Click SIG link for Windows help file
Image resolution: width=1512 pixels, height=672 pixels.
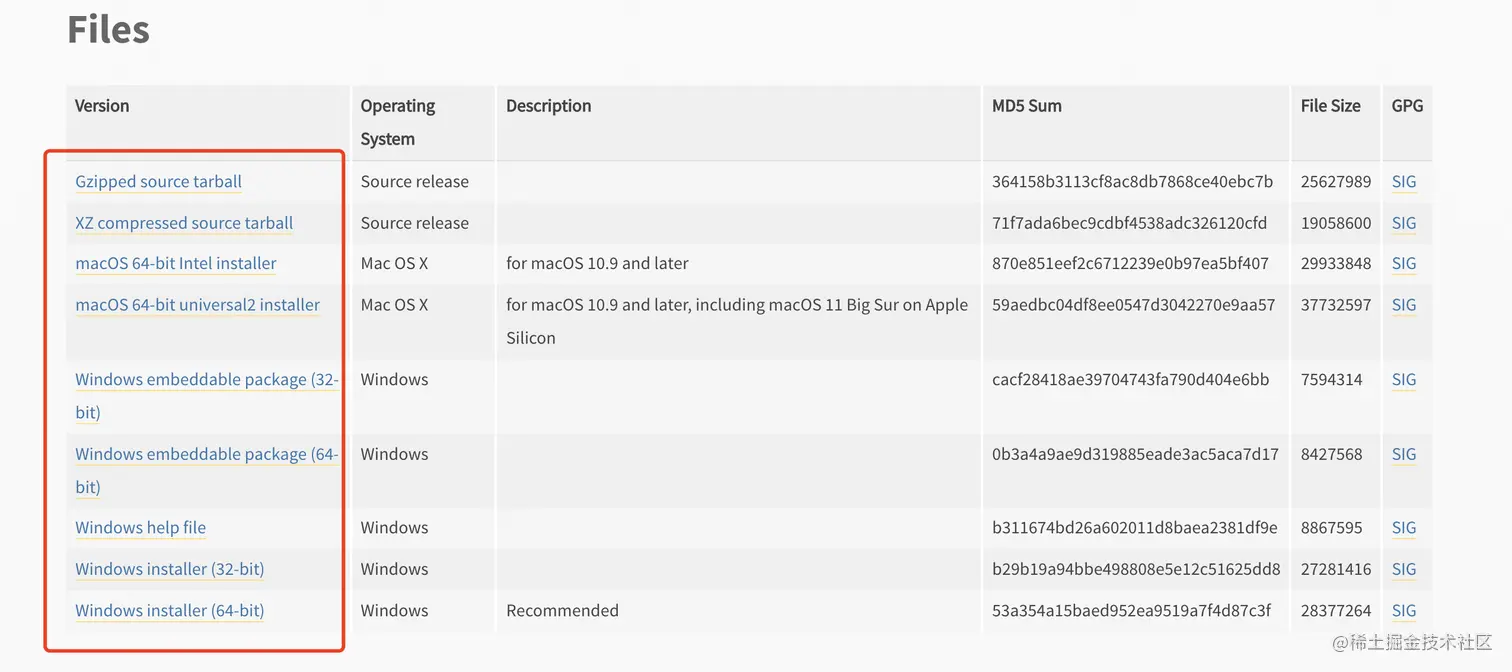pyautogui.click(x=1403, y=528)
